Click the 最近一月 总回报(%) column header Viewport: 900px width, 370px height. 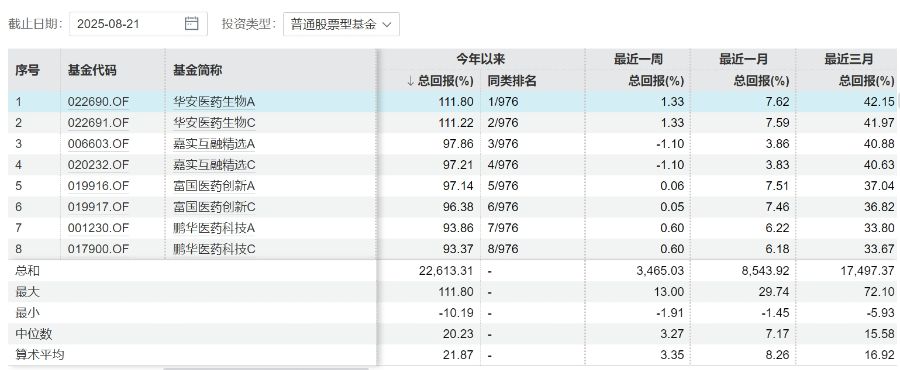762,81
